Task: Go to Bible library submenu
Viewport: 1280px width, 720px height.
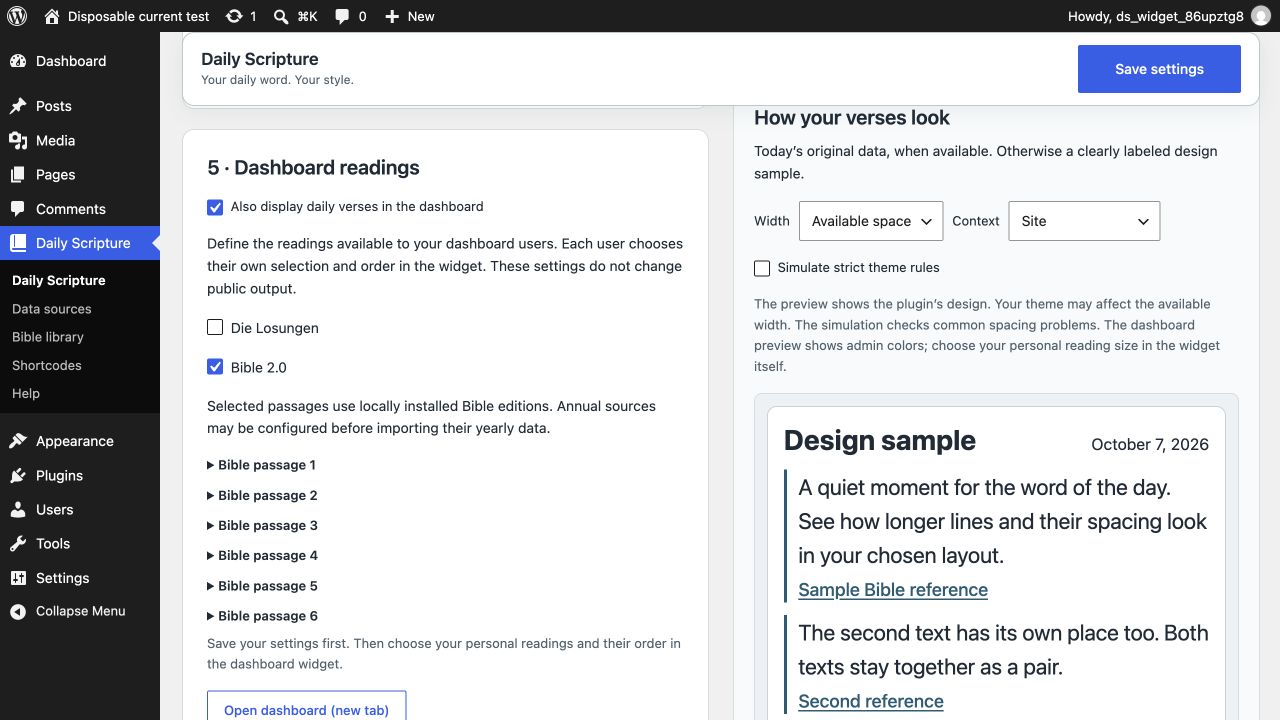Action: 48,337
